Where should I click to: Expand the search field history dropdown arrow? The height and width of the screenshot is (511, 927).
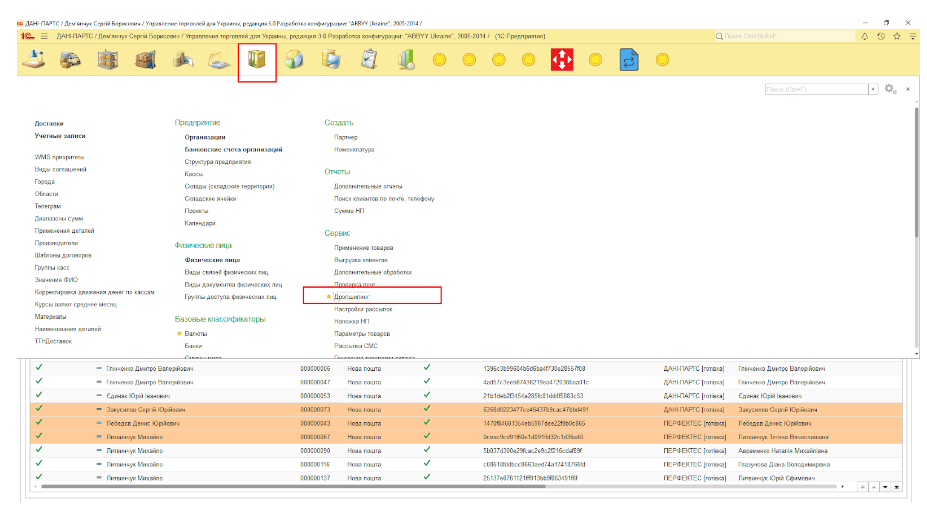873,89
